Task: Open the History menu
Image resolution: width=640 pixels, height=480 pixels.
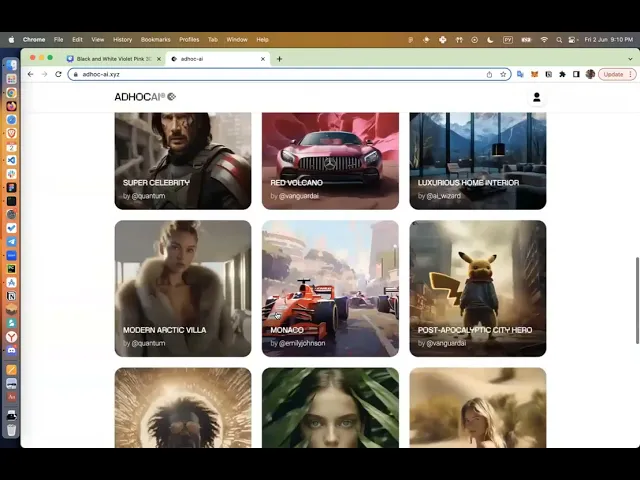Action: pyautogui.click(x=122, y=40)
